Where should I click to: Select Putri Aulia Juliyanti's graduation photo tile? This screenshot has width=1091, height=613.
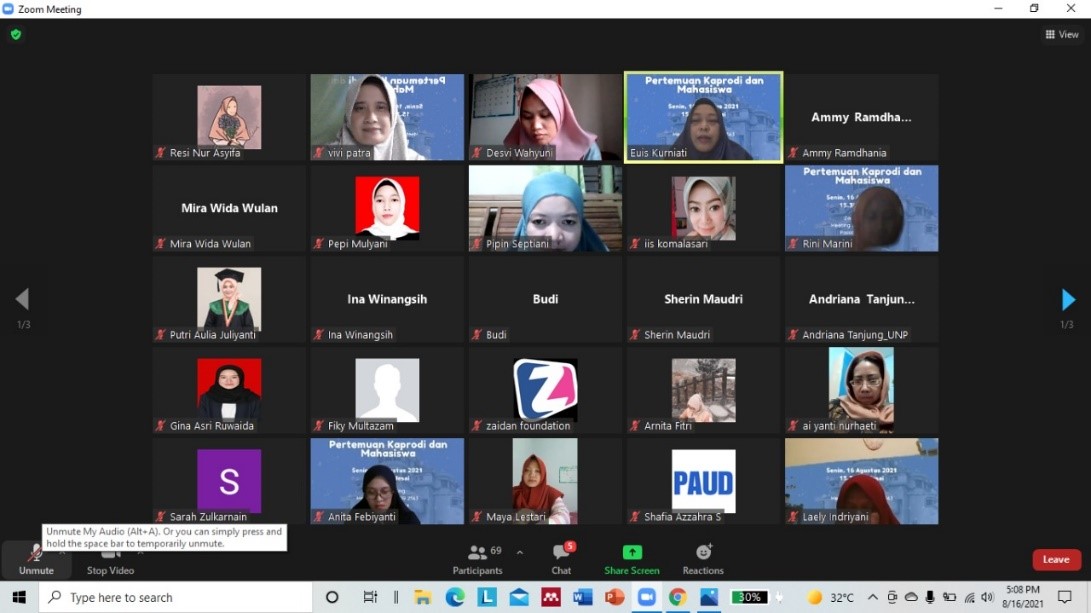(x=229, y=299)
